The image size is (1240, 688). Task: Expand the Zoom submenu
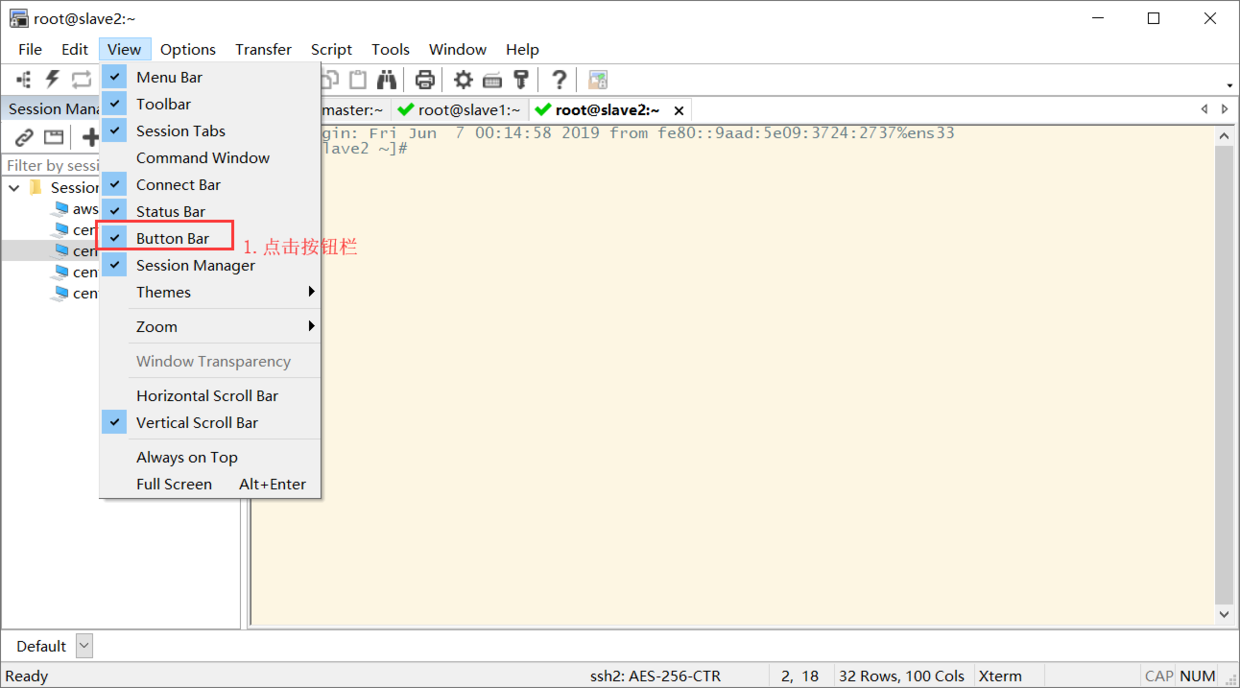(x=210, y=327)
